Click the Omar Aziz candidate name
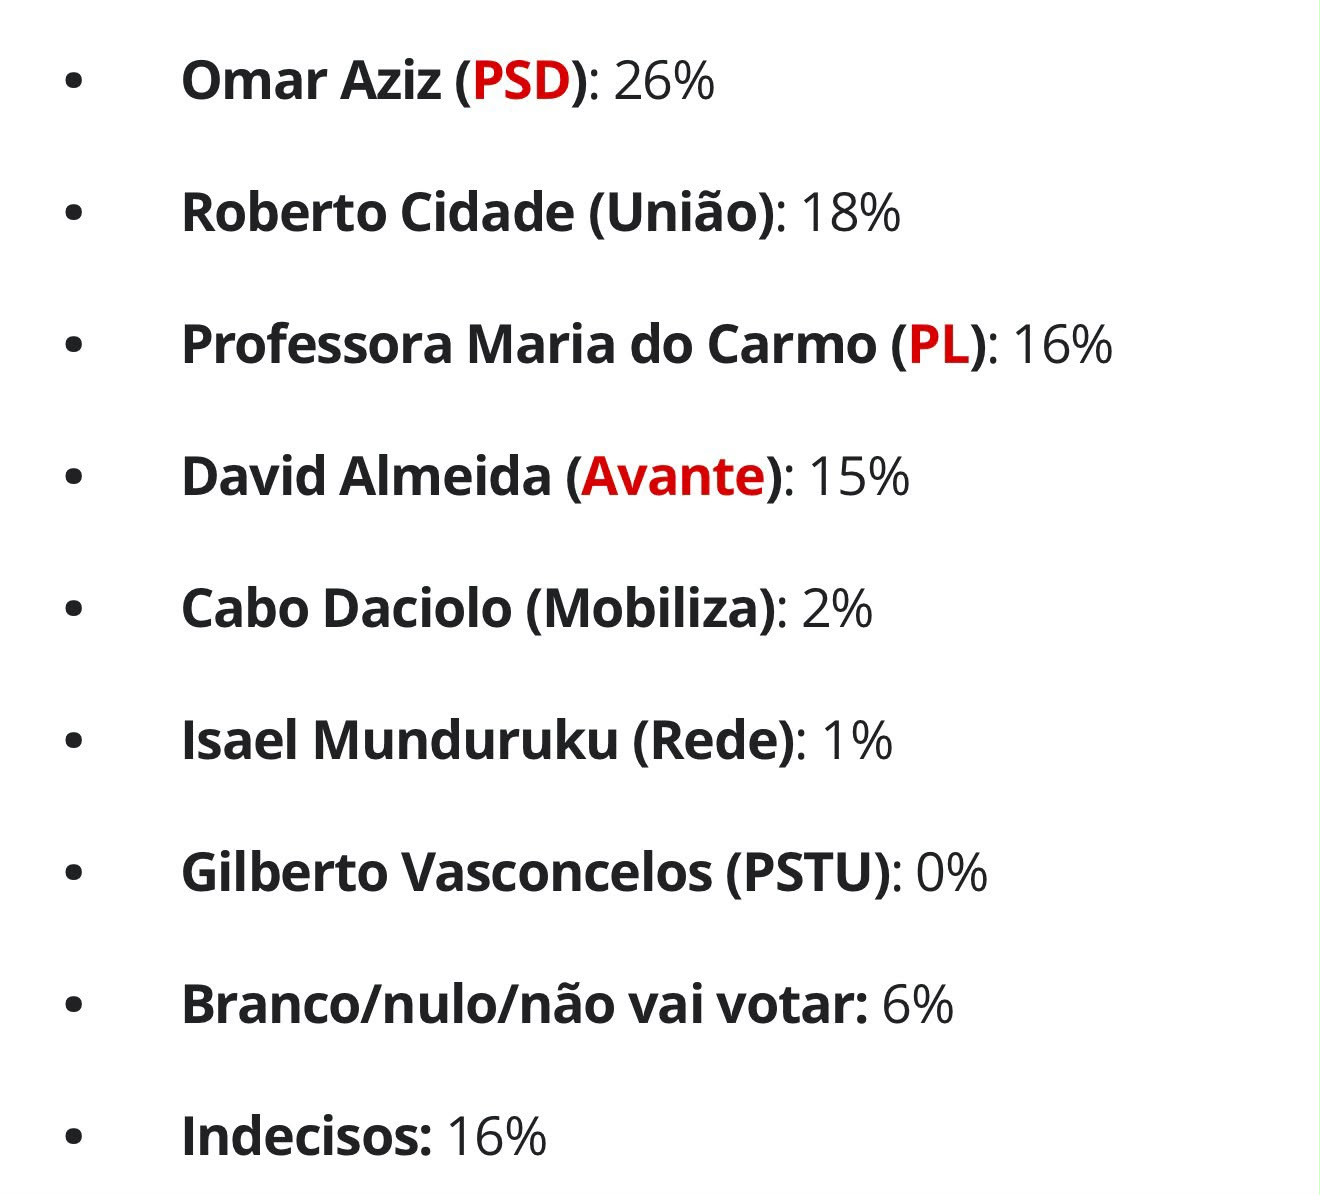This screenshot has width=1320, height=1195. [x=311, y=81]
